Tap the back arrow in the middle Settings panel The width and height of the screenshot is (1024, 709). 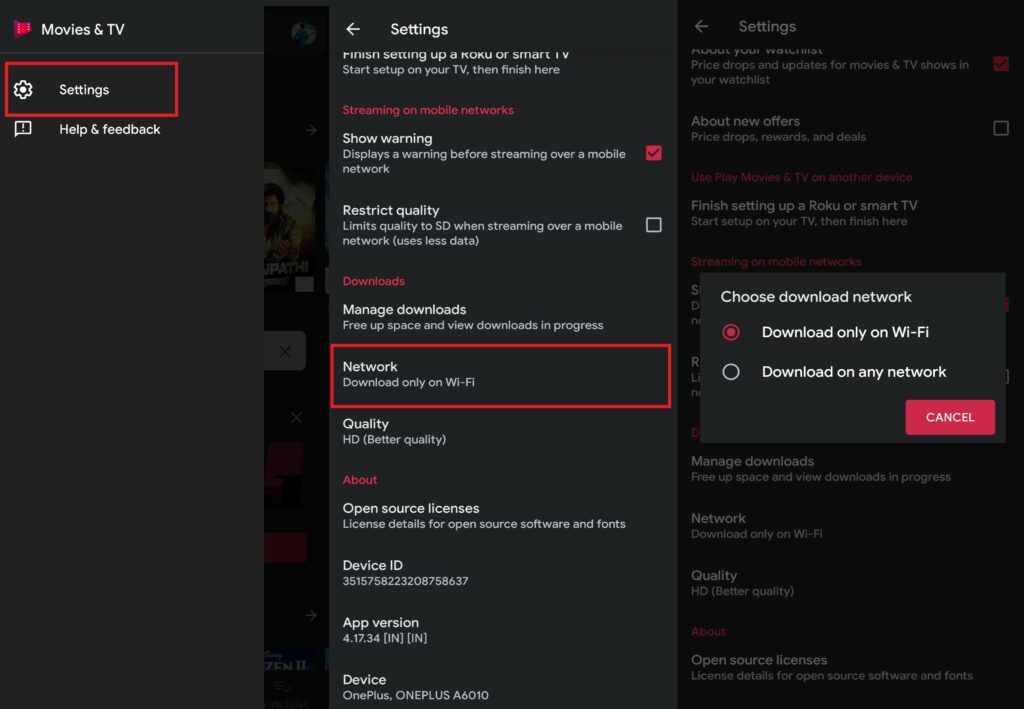[353, 29]
